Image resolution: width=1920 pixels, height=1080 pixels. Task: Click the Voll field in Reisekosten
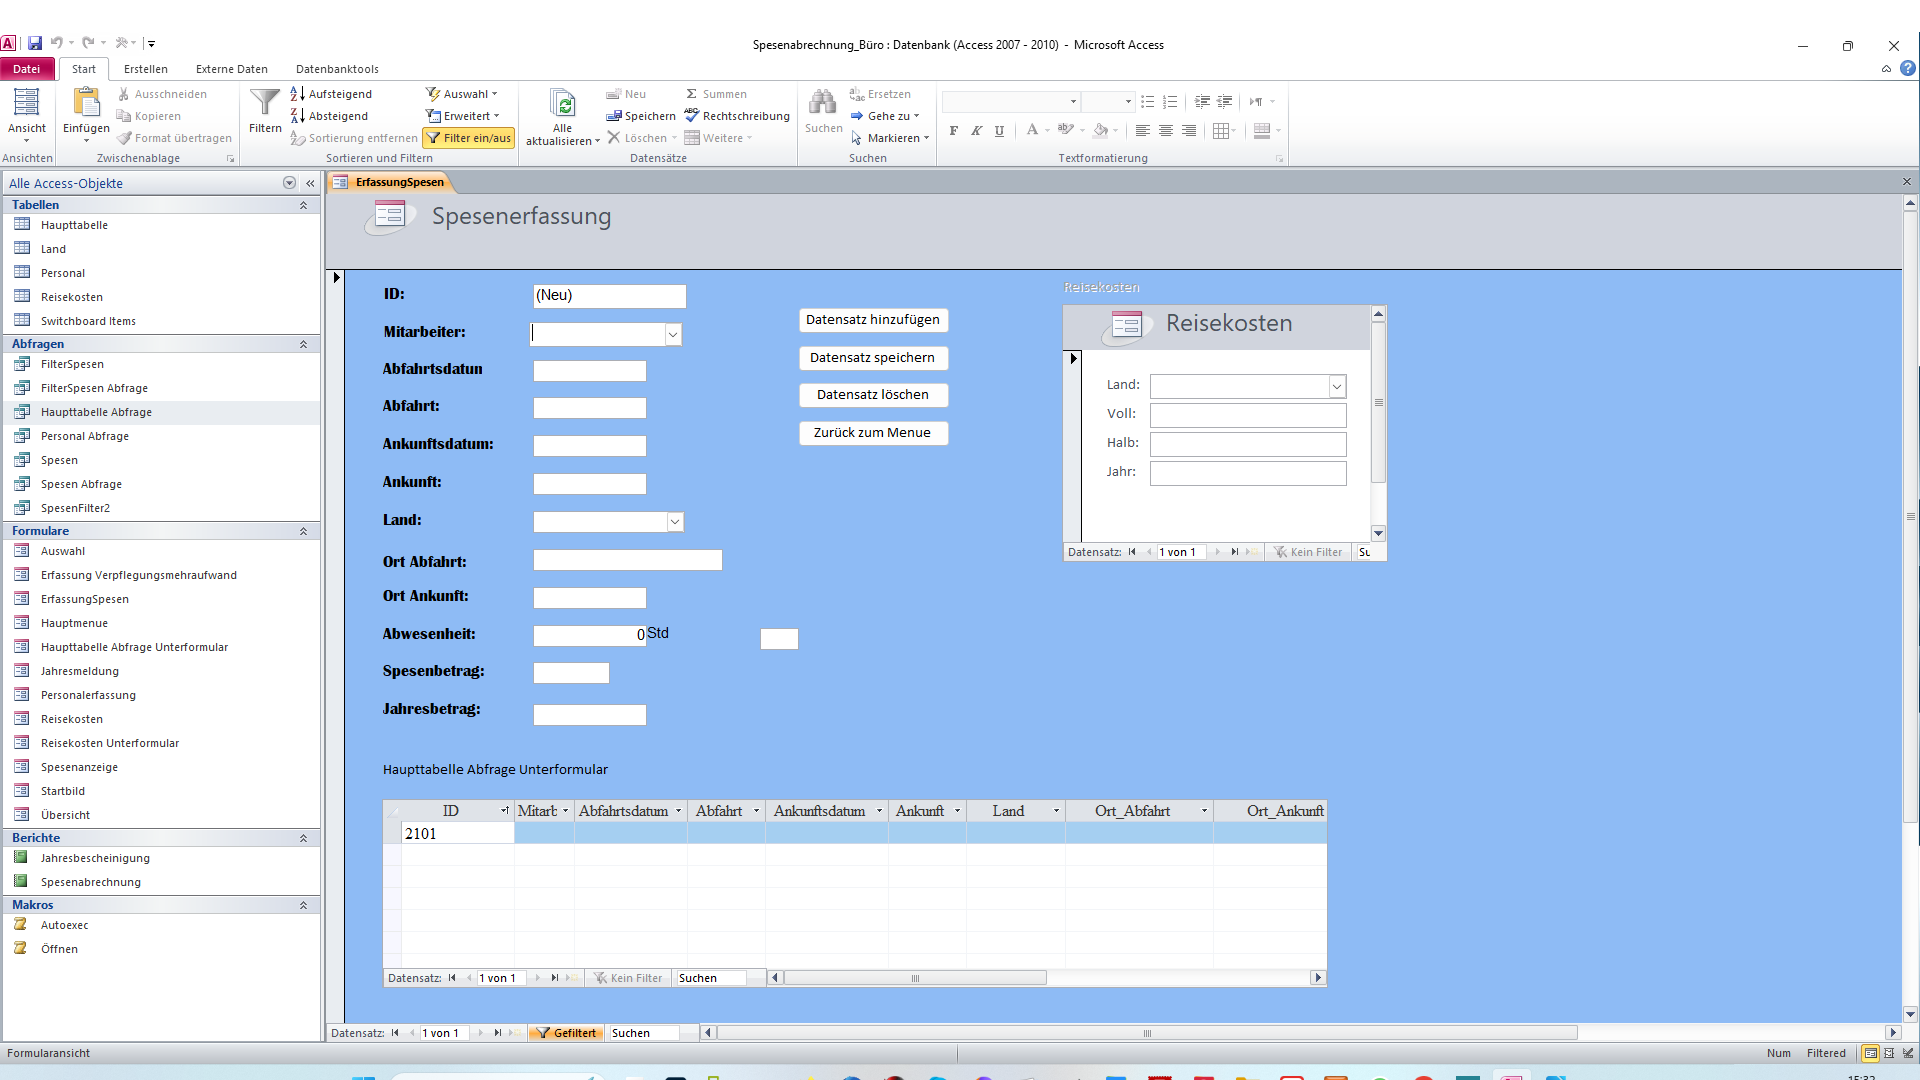point(1248,415)
